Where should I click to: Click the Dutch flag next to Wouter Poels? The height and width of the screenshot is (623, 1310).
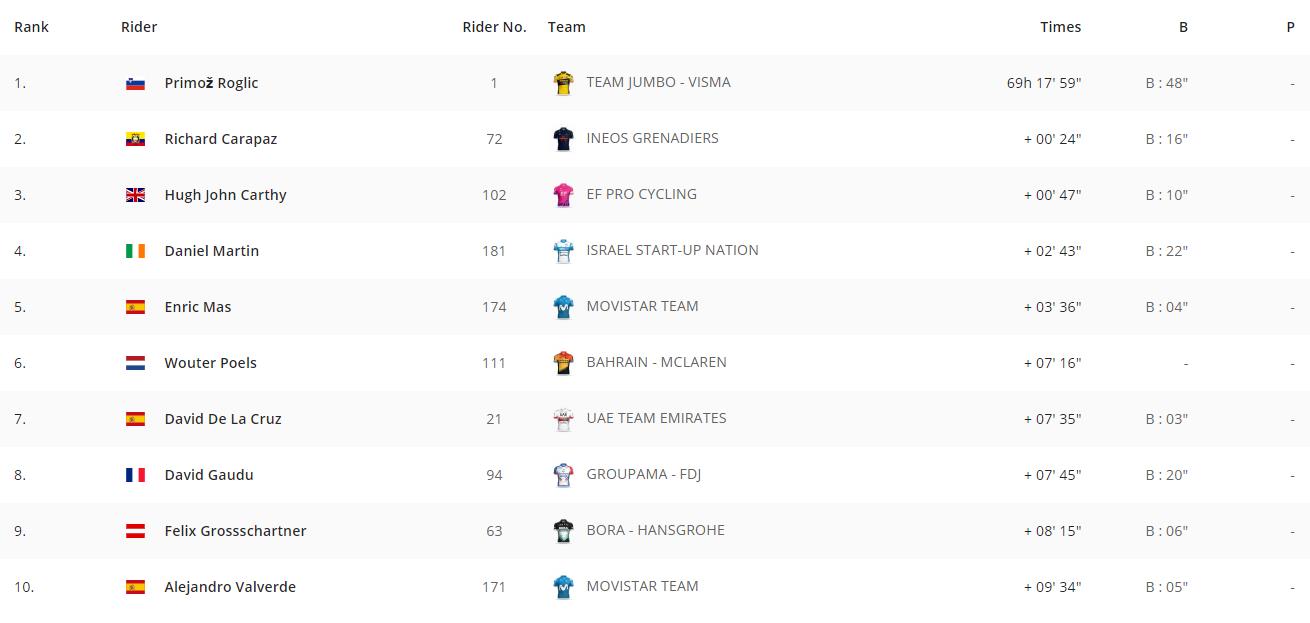(x=135, y=363)
